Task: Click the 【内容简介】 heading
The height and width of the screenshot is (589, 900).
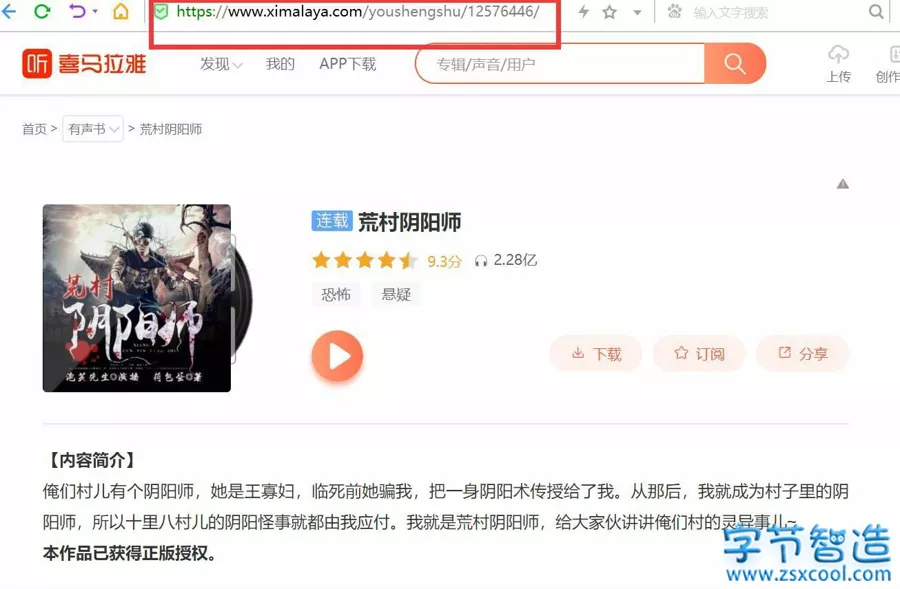Action: 92,460
